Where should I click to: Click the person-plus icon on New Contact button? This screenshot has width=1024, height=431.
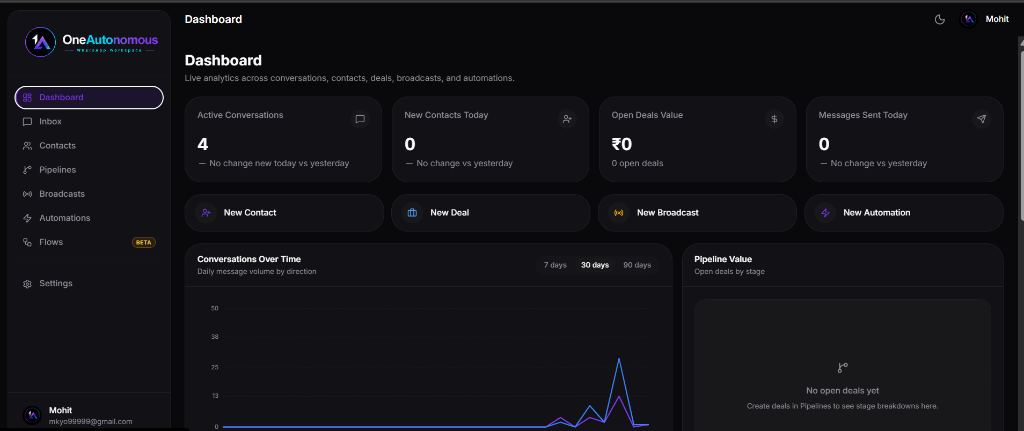(206, 213)
